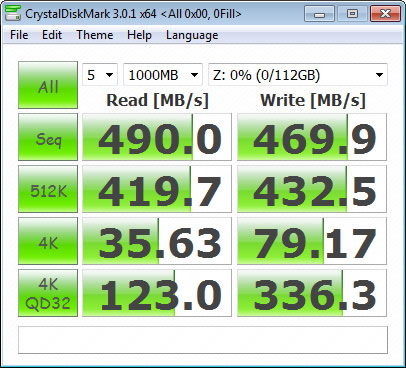This screenshot has height=368, width=406.
Task: Minimize the CrystalDiskMark window
Action: (x=319, y=14)
